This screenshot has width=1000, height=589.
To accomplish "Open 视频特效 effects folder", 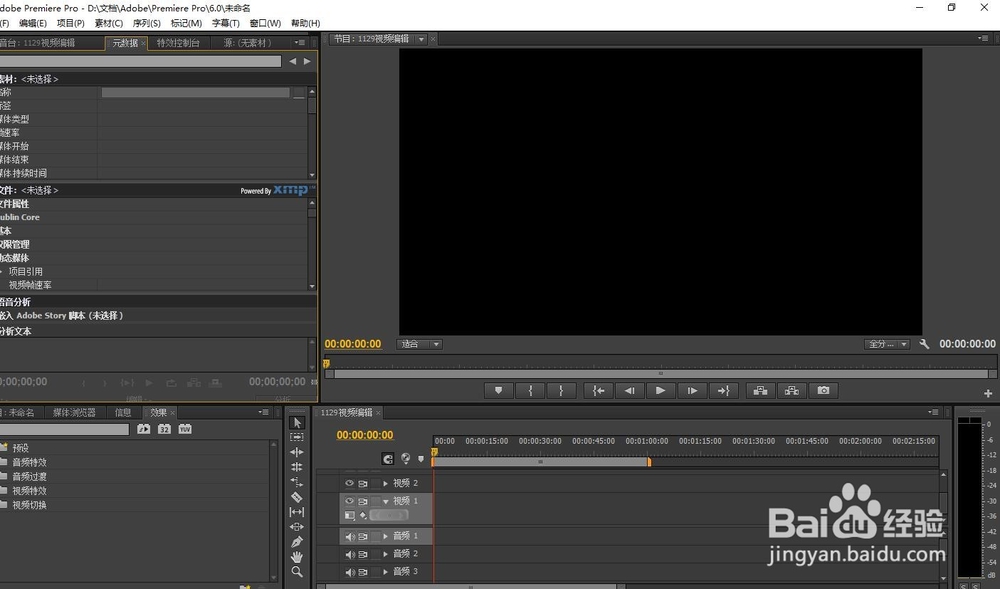I will pyautogui.click(x=29, y=491).
